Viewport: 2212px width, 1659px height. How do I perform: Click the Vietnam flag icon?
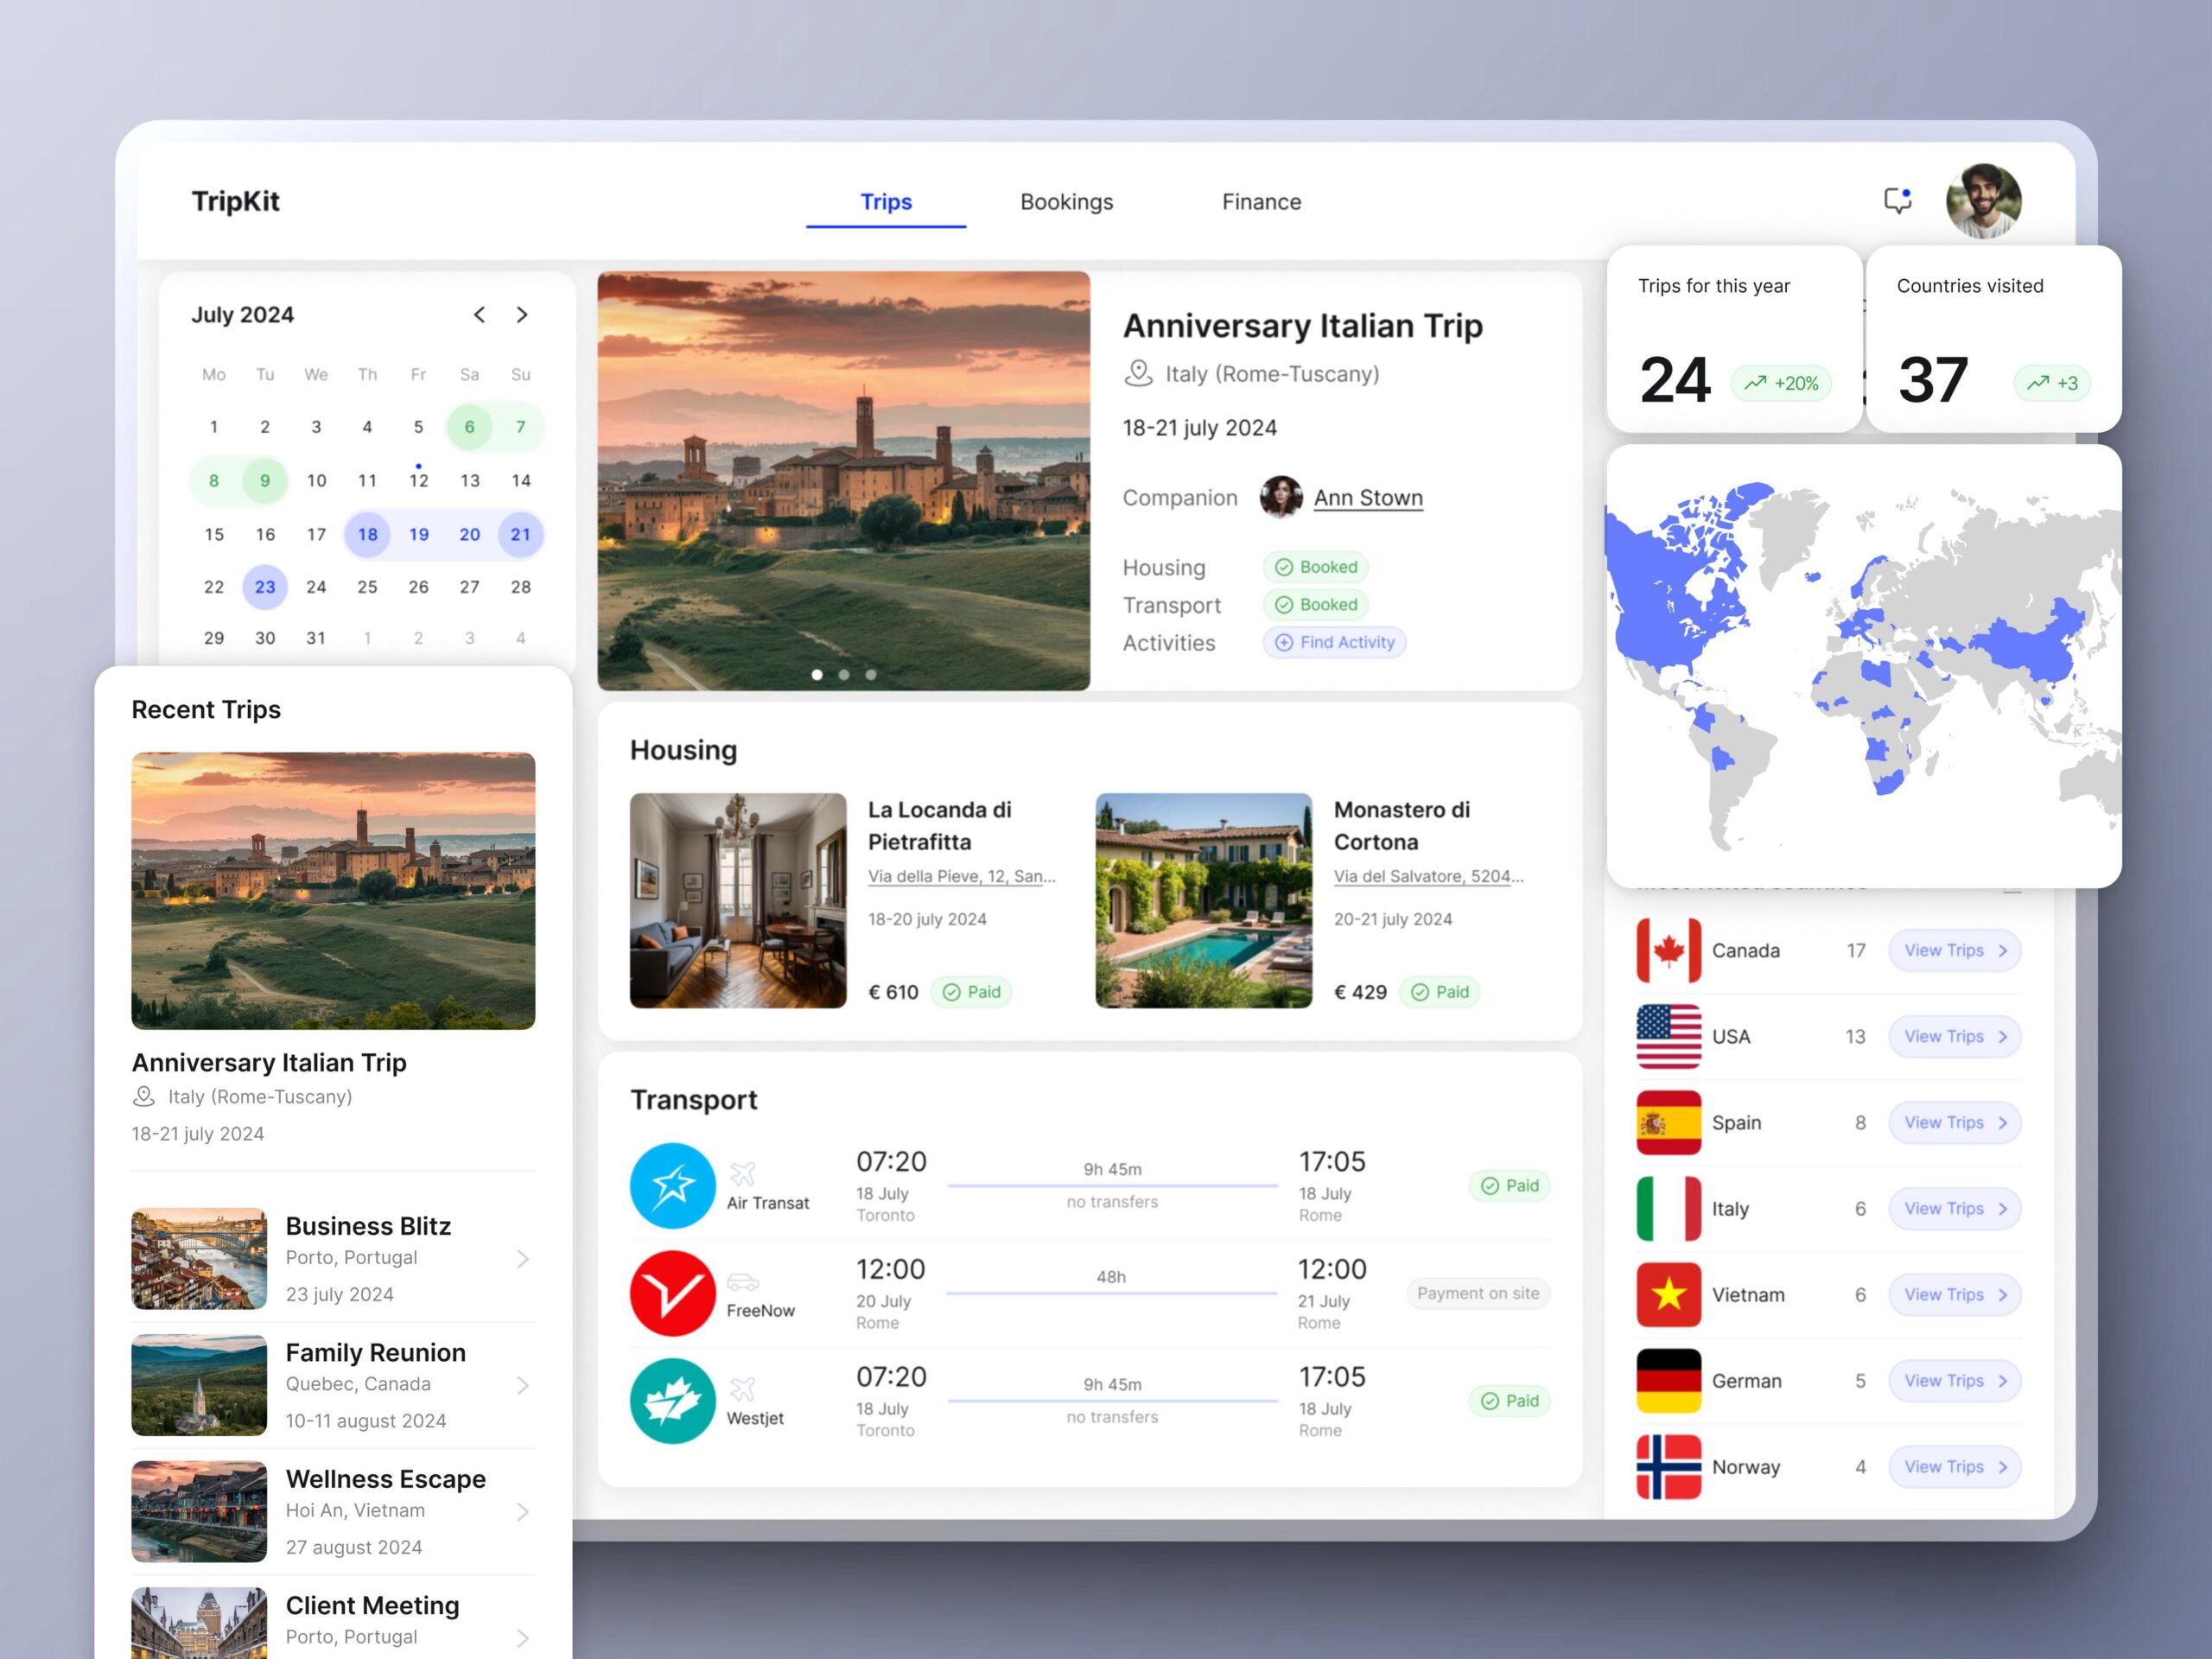[x=1669, y=1295]
